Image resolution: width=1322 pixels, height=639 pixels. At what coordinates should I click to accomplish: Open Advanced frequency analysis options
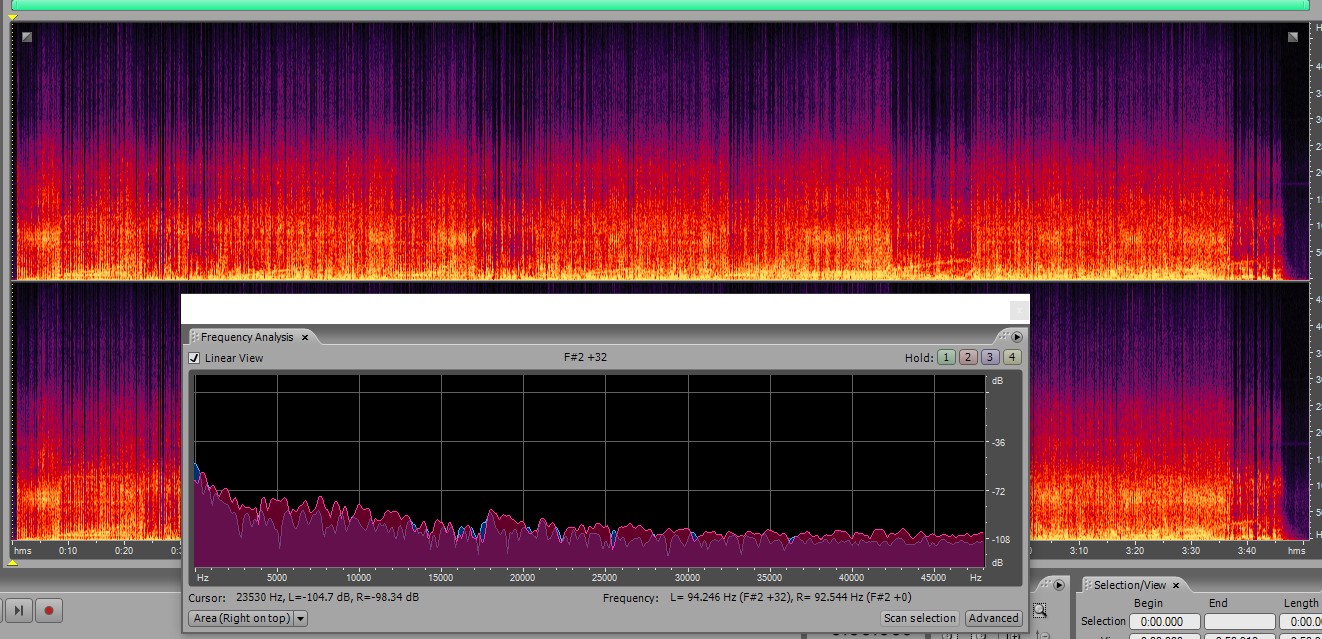pyautogui.click(x=993, y=618)
